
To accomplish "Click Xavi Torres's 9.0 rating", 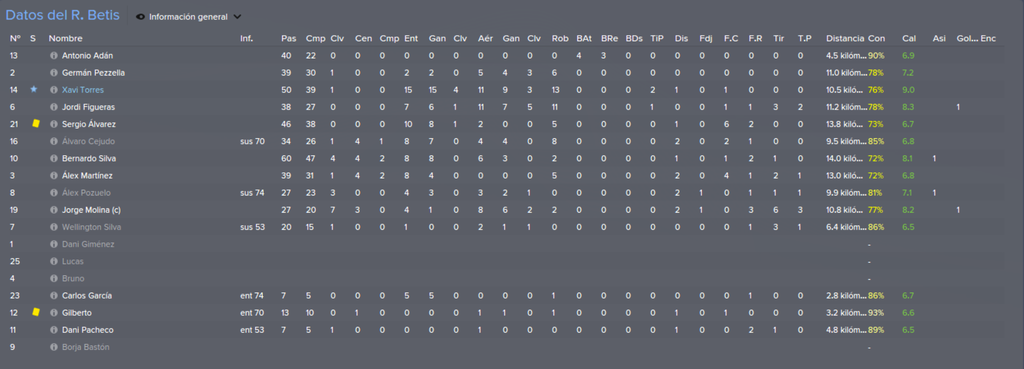I will click(x=908, y=90).
